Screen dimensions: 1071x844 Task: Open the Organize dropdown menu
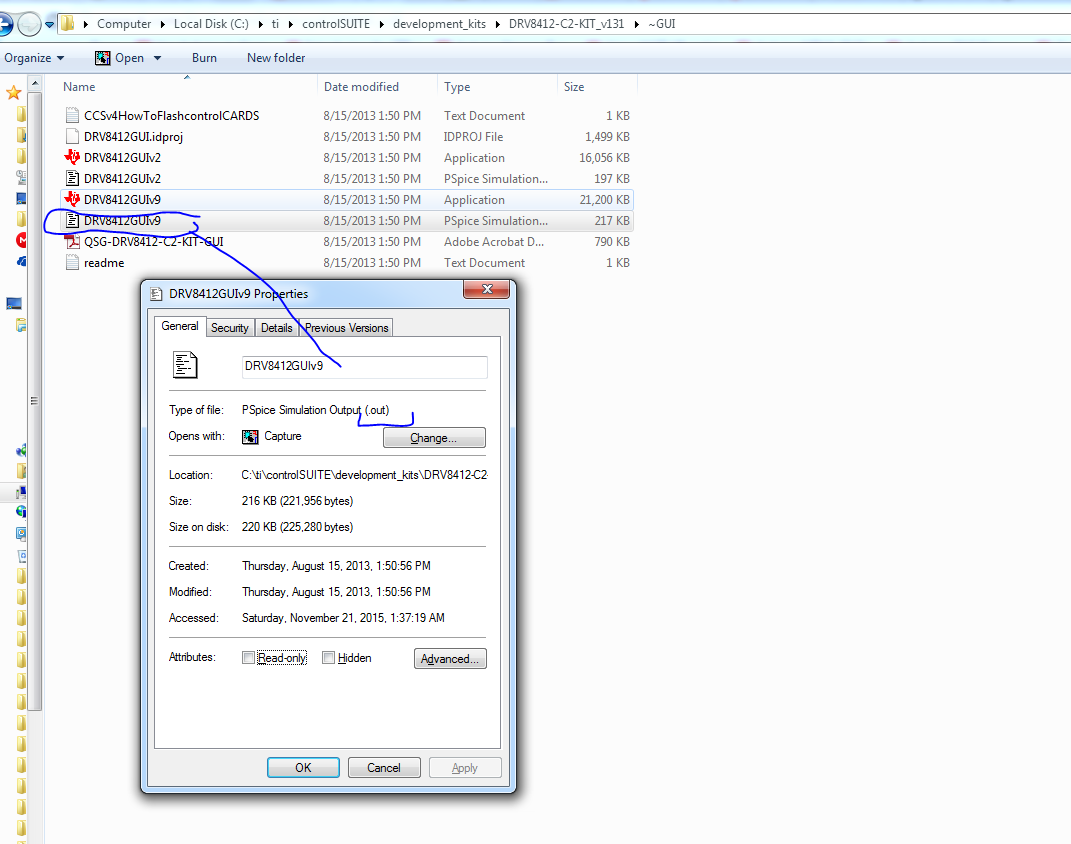click(x=34, y=58)
